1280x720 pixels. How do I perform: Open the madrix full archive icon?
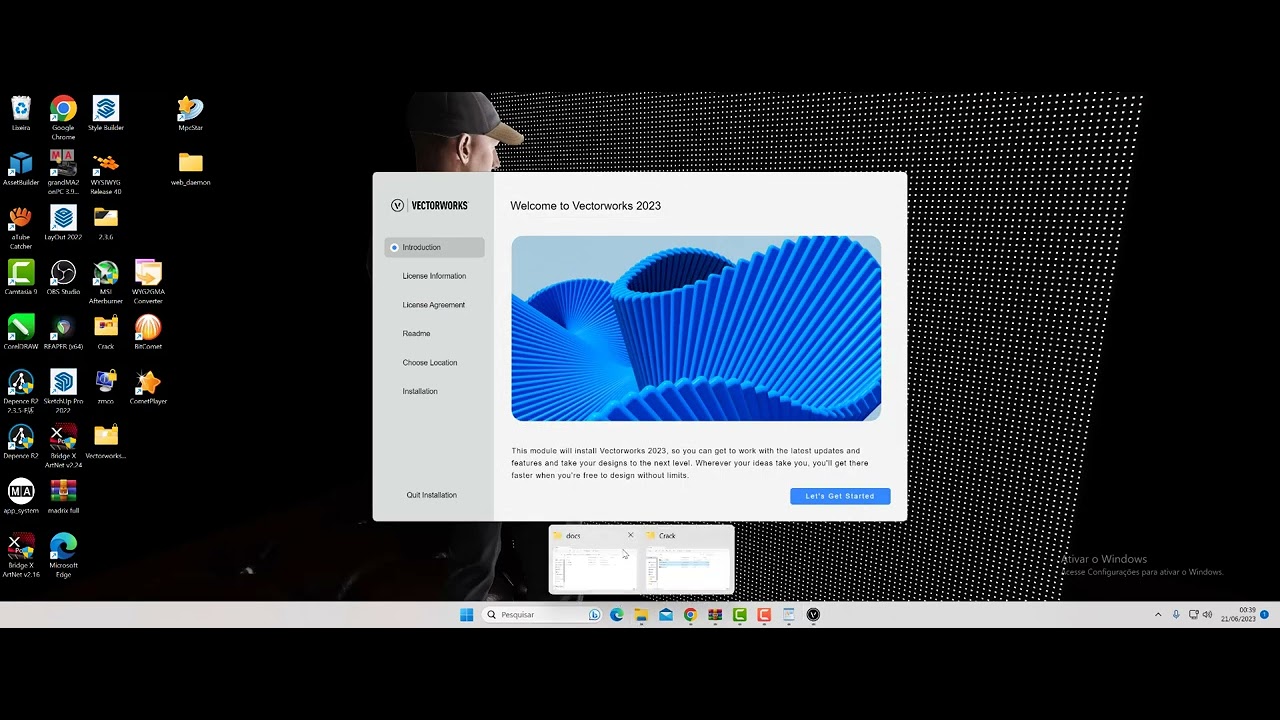coord(63,496)
